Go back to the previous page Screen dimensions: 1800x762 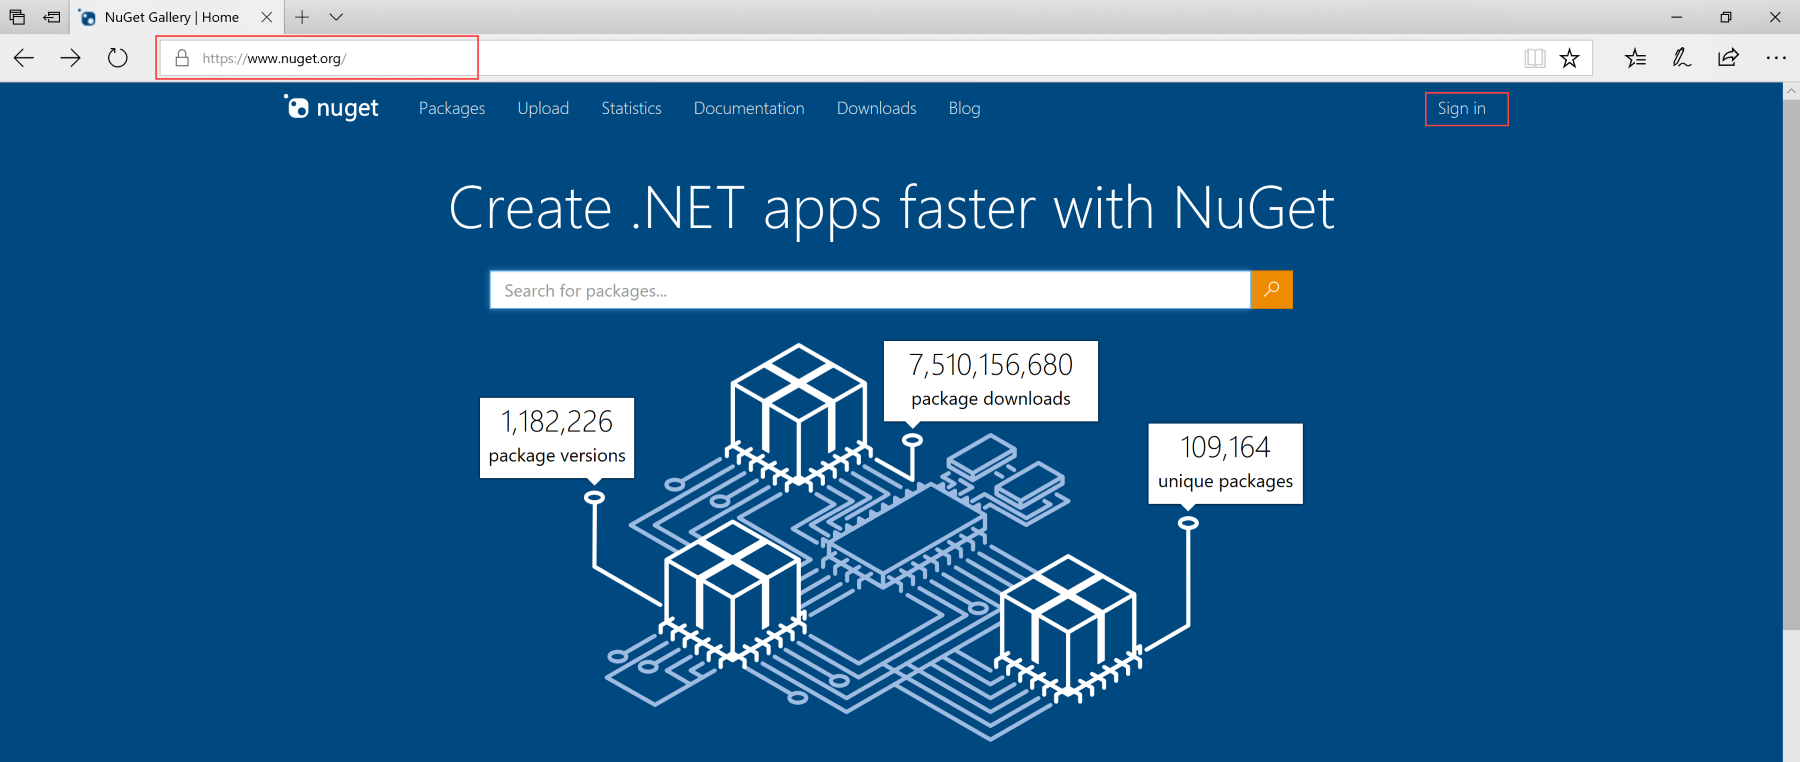click(x=24, y=58)
